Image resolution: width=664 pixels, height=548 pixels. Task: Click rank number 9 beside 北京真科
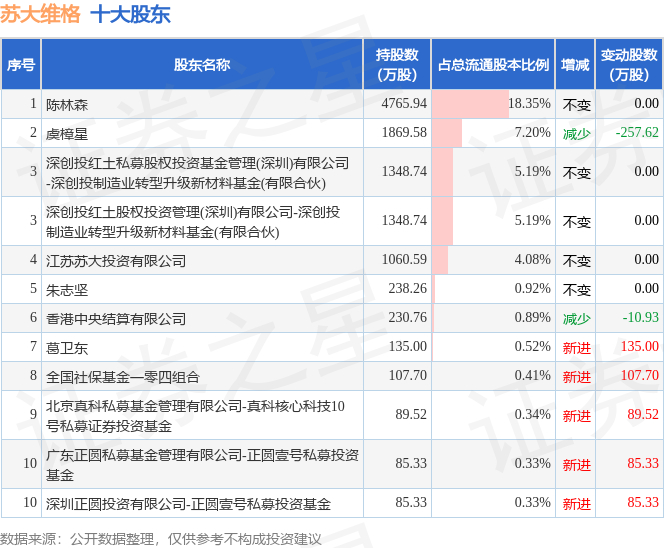point(33,415)
